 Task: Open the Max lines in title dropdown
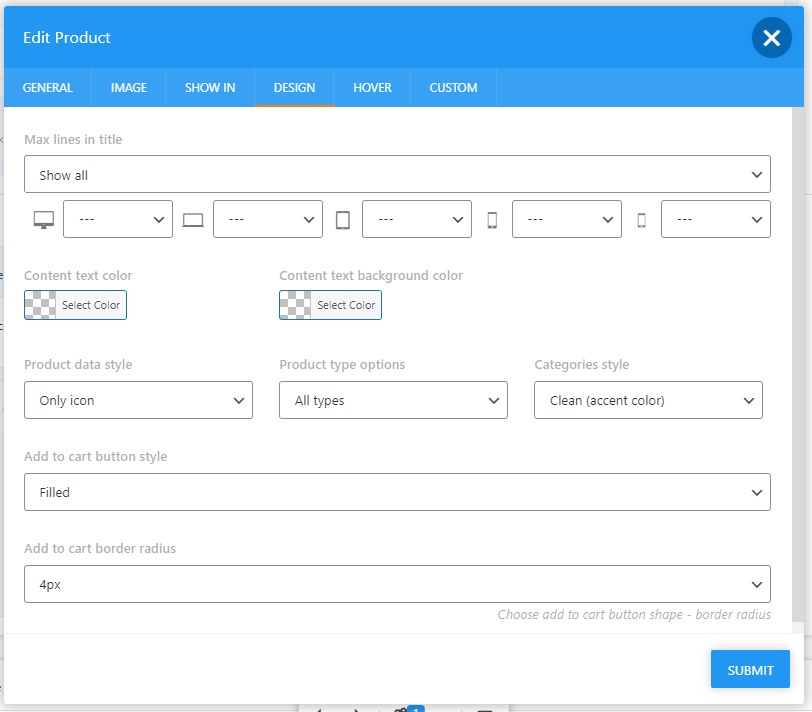397,173
